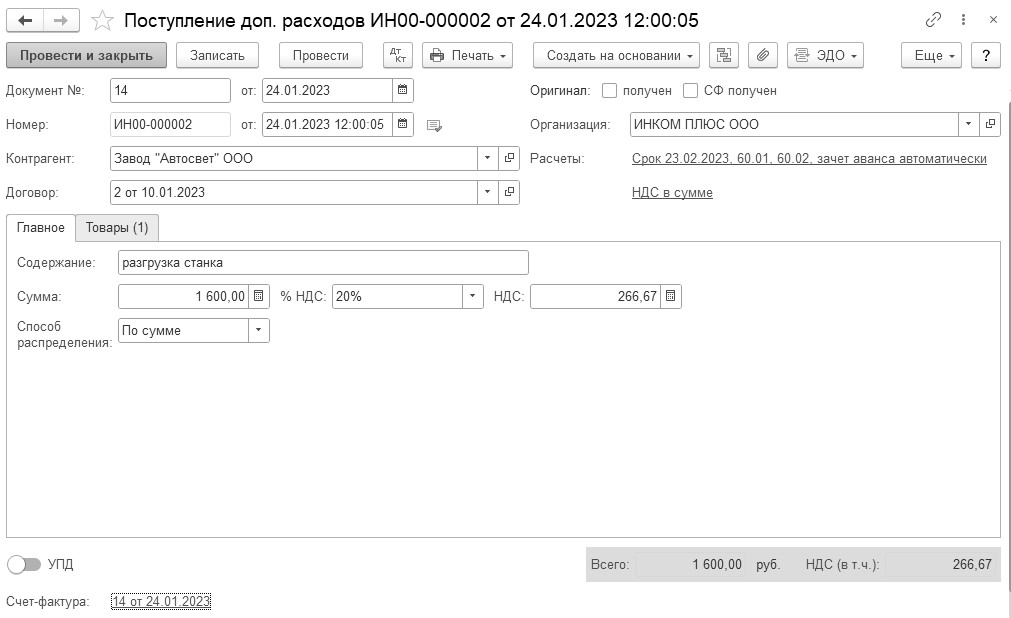Check the Оригинал получен checkbox

coord(609,90)
